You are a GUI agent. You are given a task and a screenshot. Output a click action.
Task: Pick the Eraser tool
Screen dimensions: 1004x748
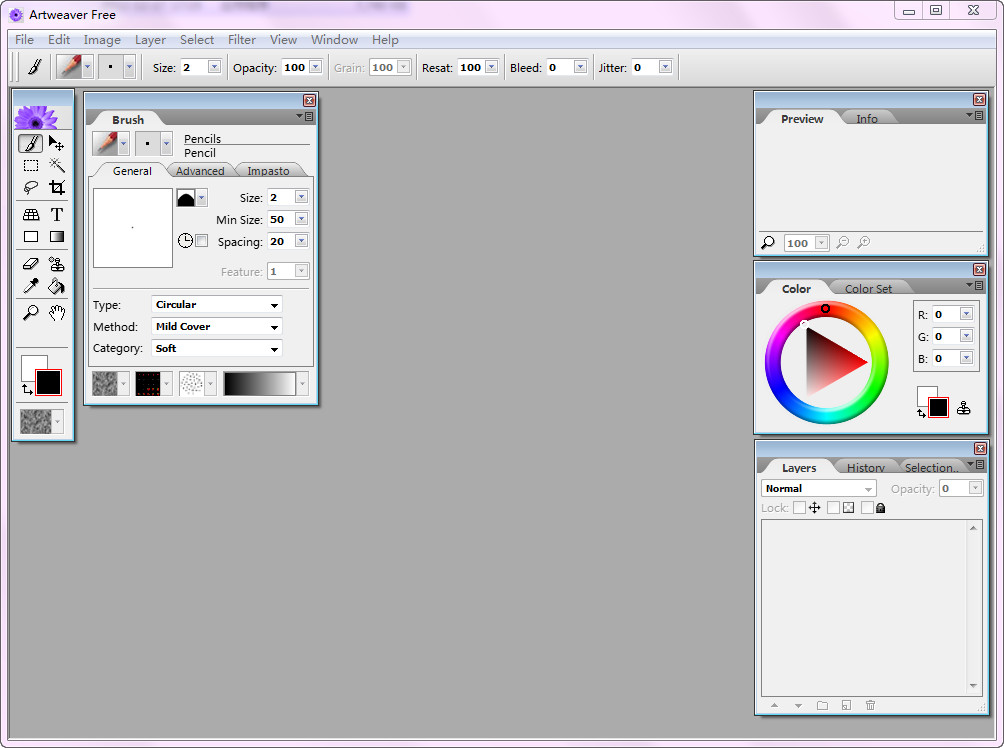(x=31, y=264)
